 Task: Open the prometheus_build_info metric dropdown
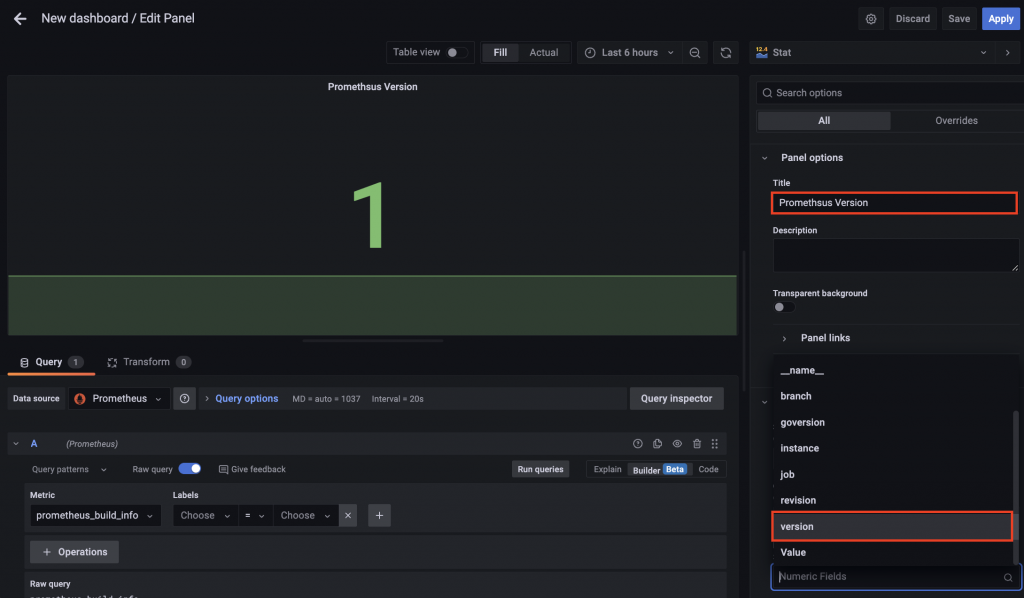[95, 516]
